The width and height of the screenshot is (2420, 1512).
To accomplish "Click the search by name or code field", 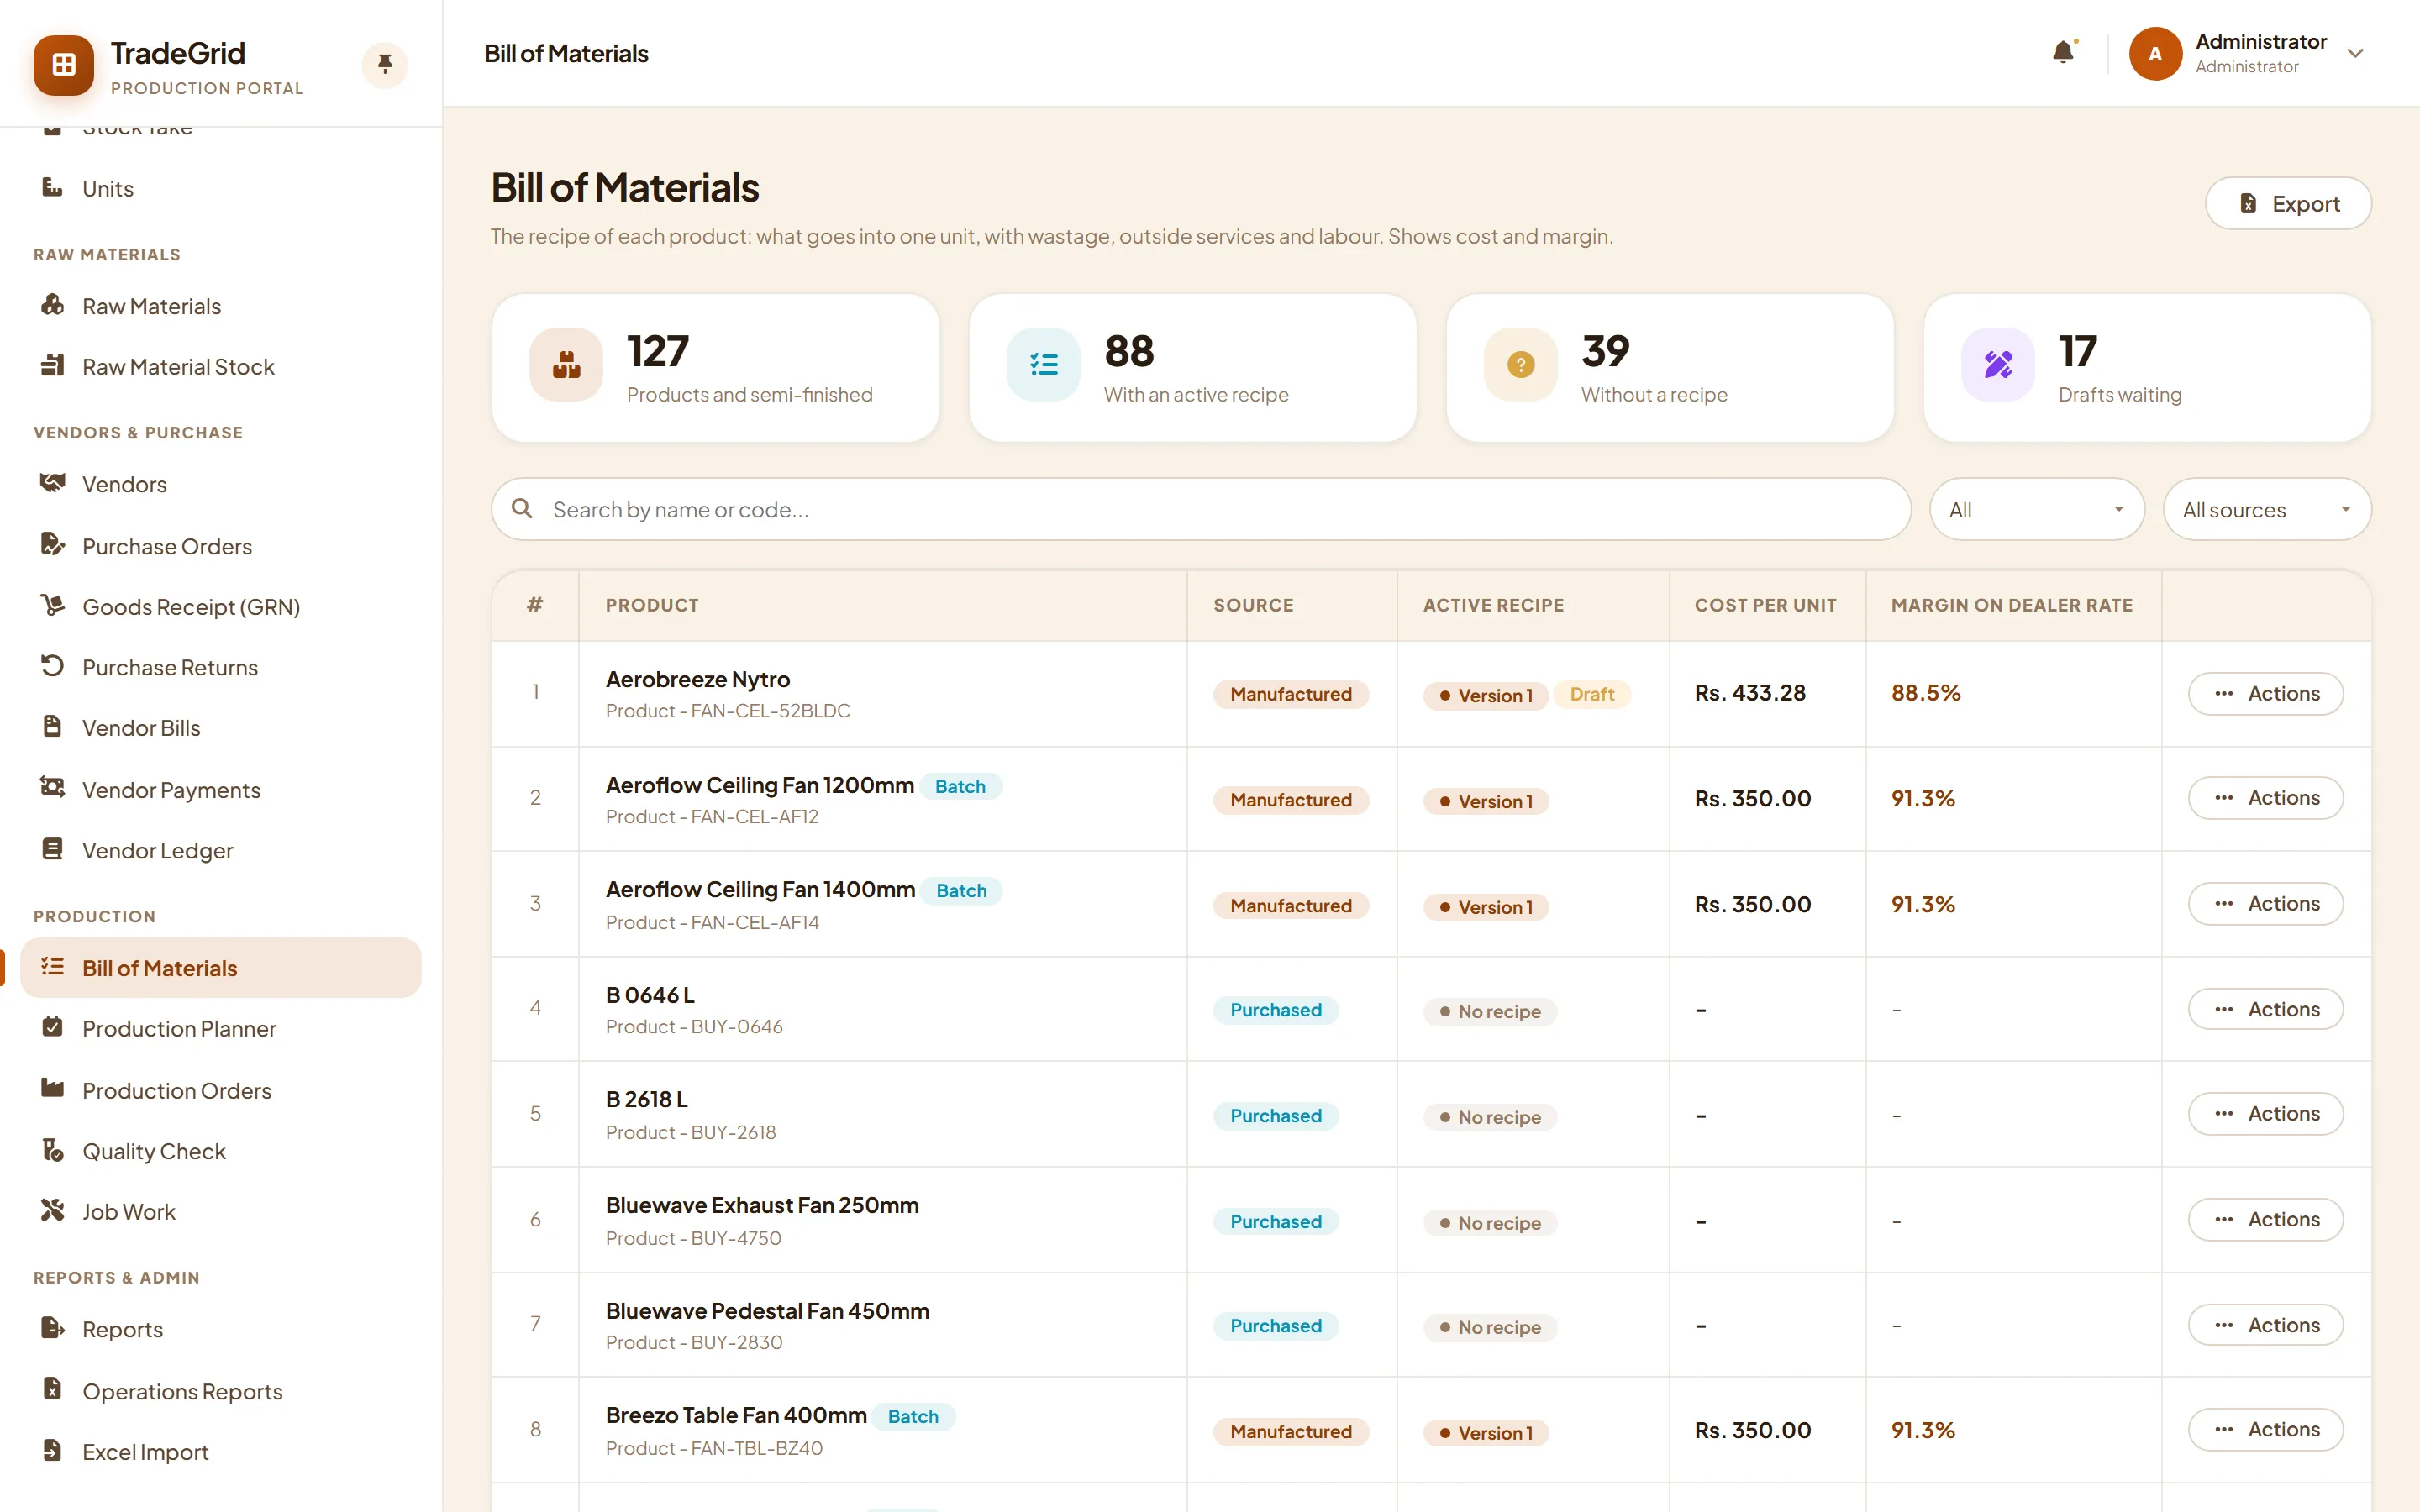I will pyautogui.click(x=1200, y=510).
